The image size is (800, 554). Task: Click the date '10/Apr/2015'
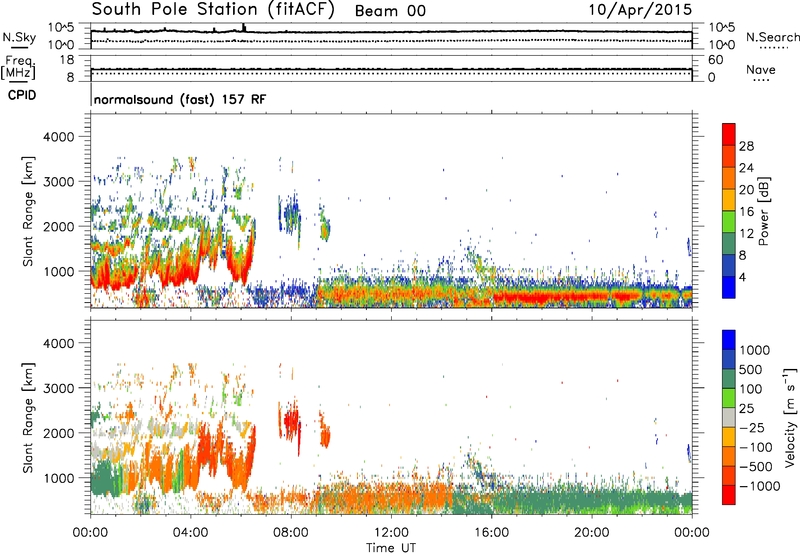pyautogui.click(x=640, y=10)
